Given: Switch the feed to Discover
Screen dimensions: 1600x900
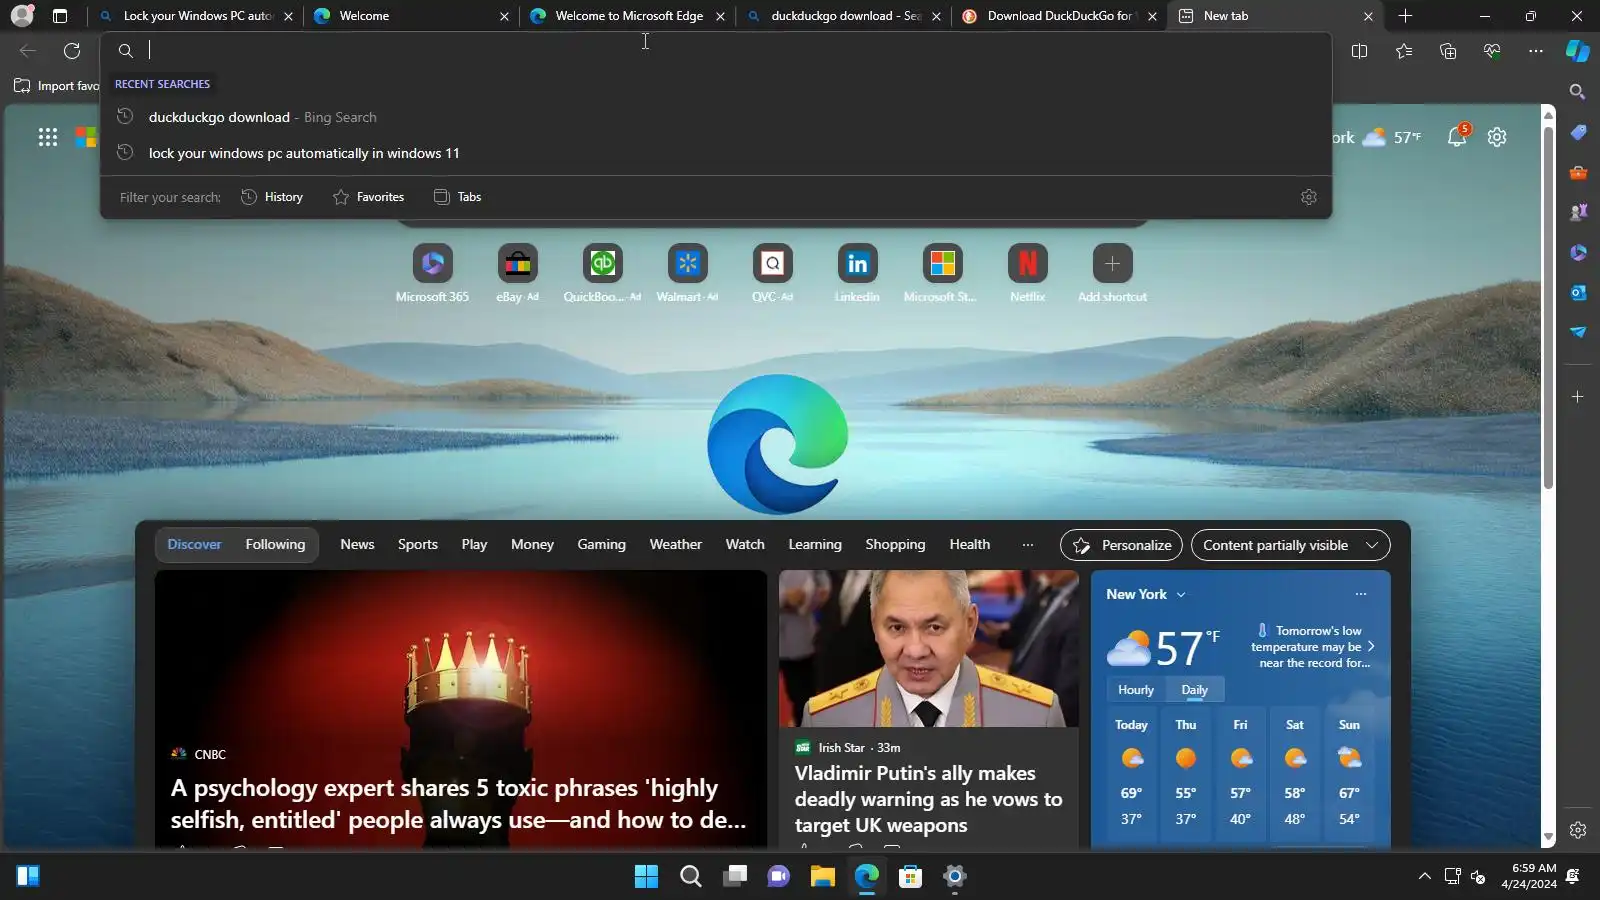Looking at the screenshot, I should pos(194,545).
